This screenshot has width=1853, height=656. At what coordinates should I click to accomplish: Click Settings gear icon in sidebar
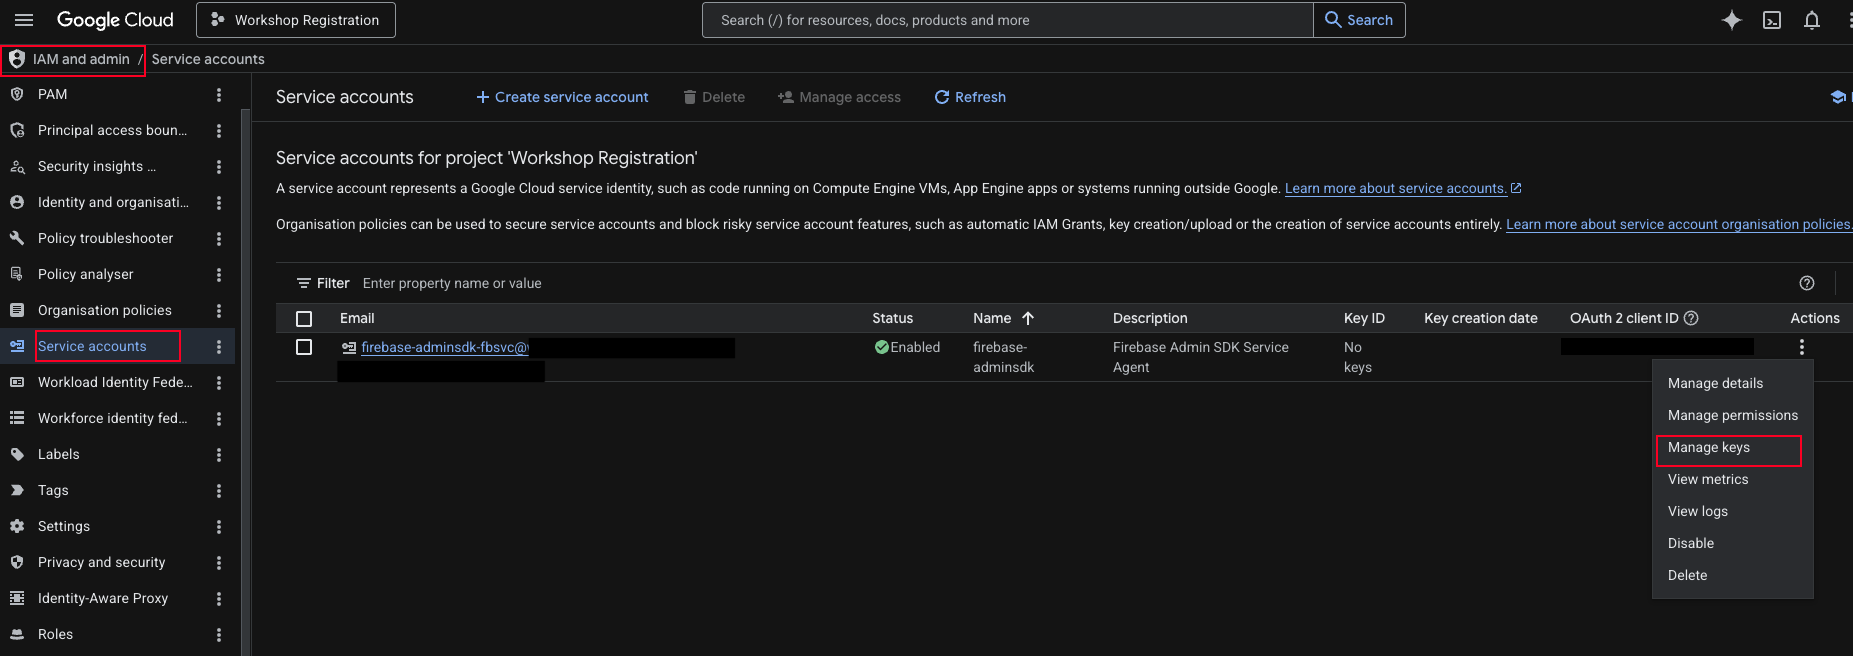point(17,526)
